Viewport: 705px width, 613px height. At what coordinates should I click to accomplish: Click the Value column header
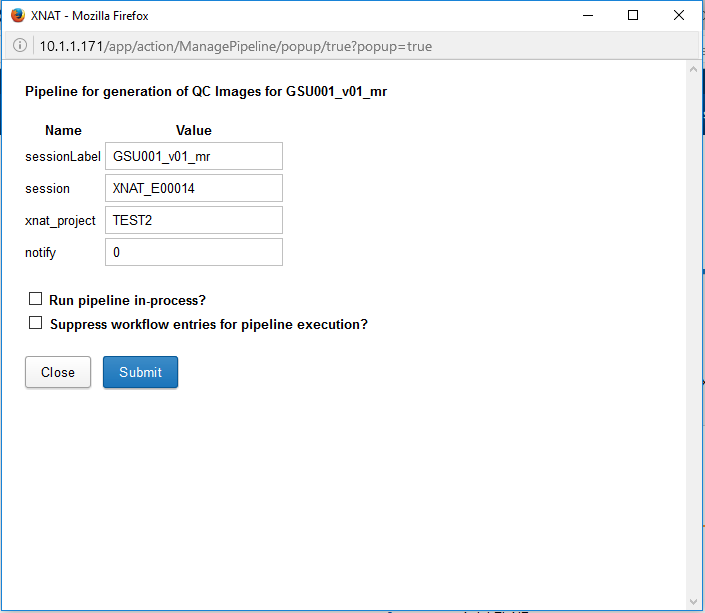[x=193, y=130]
